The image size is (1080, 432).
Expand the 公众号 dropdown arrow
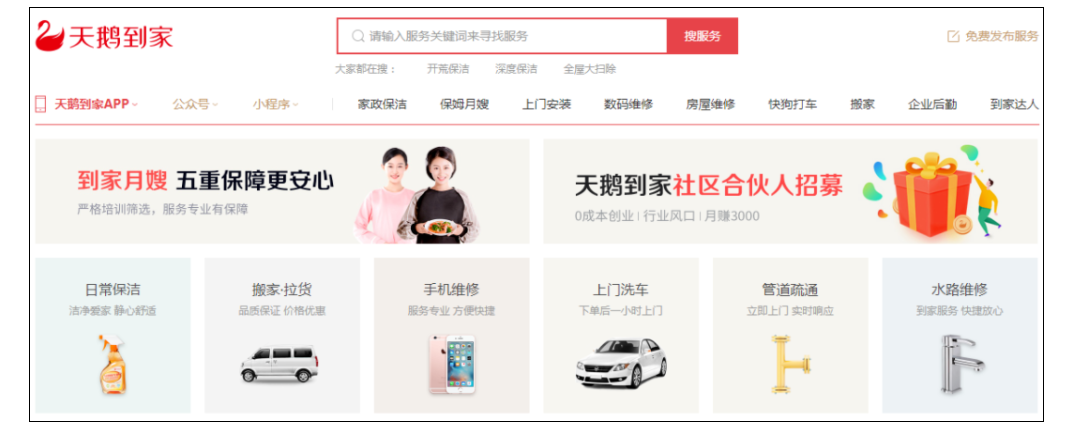point(215,105)
